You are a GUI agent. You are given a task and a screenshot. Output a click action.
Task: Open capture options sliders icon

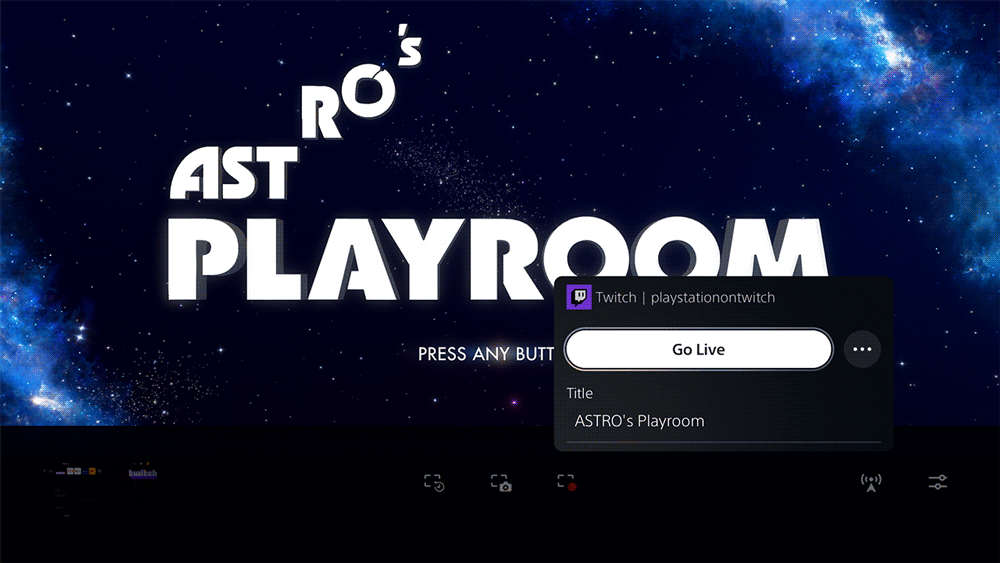pyautogui.click(x=938, y=482)
